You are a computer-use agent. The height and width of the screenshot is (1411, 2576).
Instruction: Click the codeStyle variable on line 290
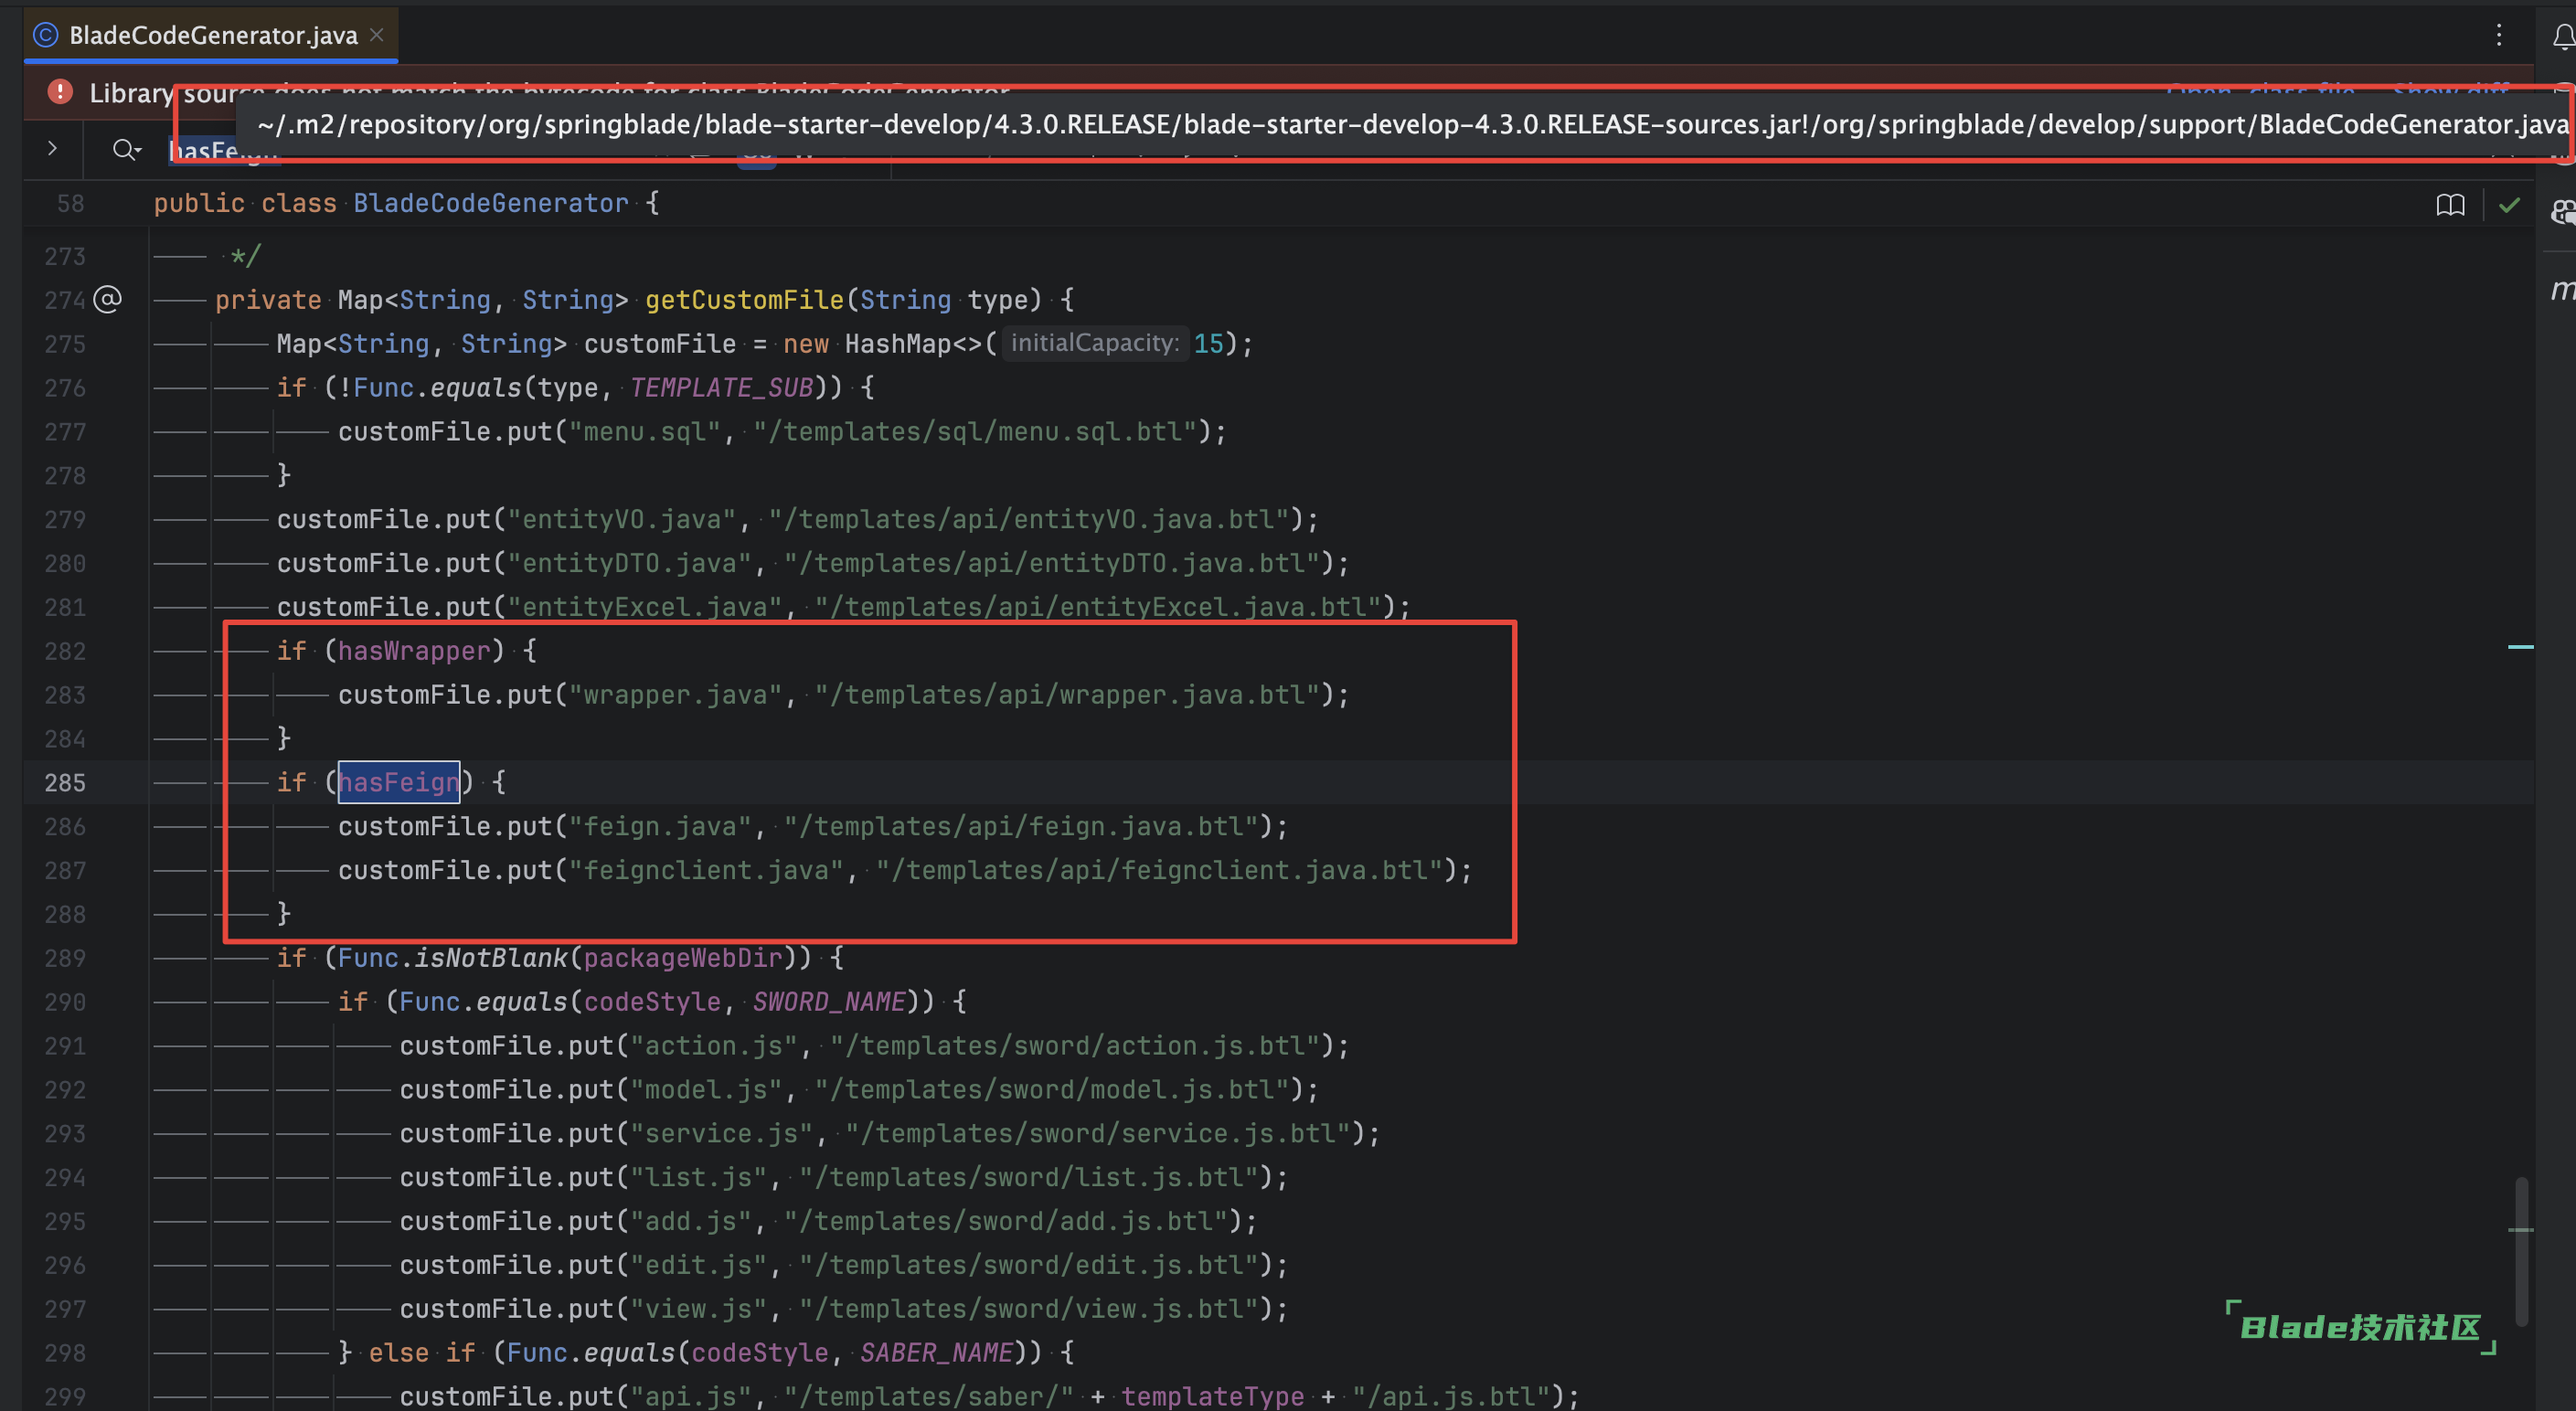(x=652, y=1002)
